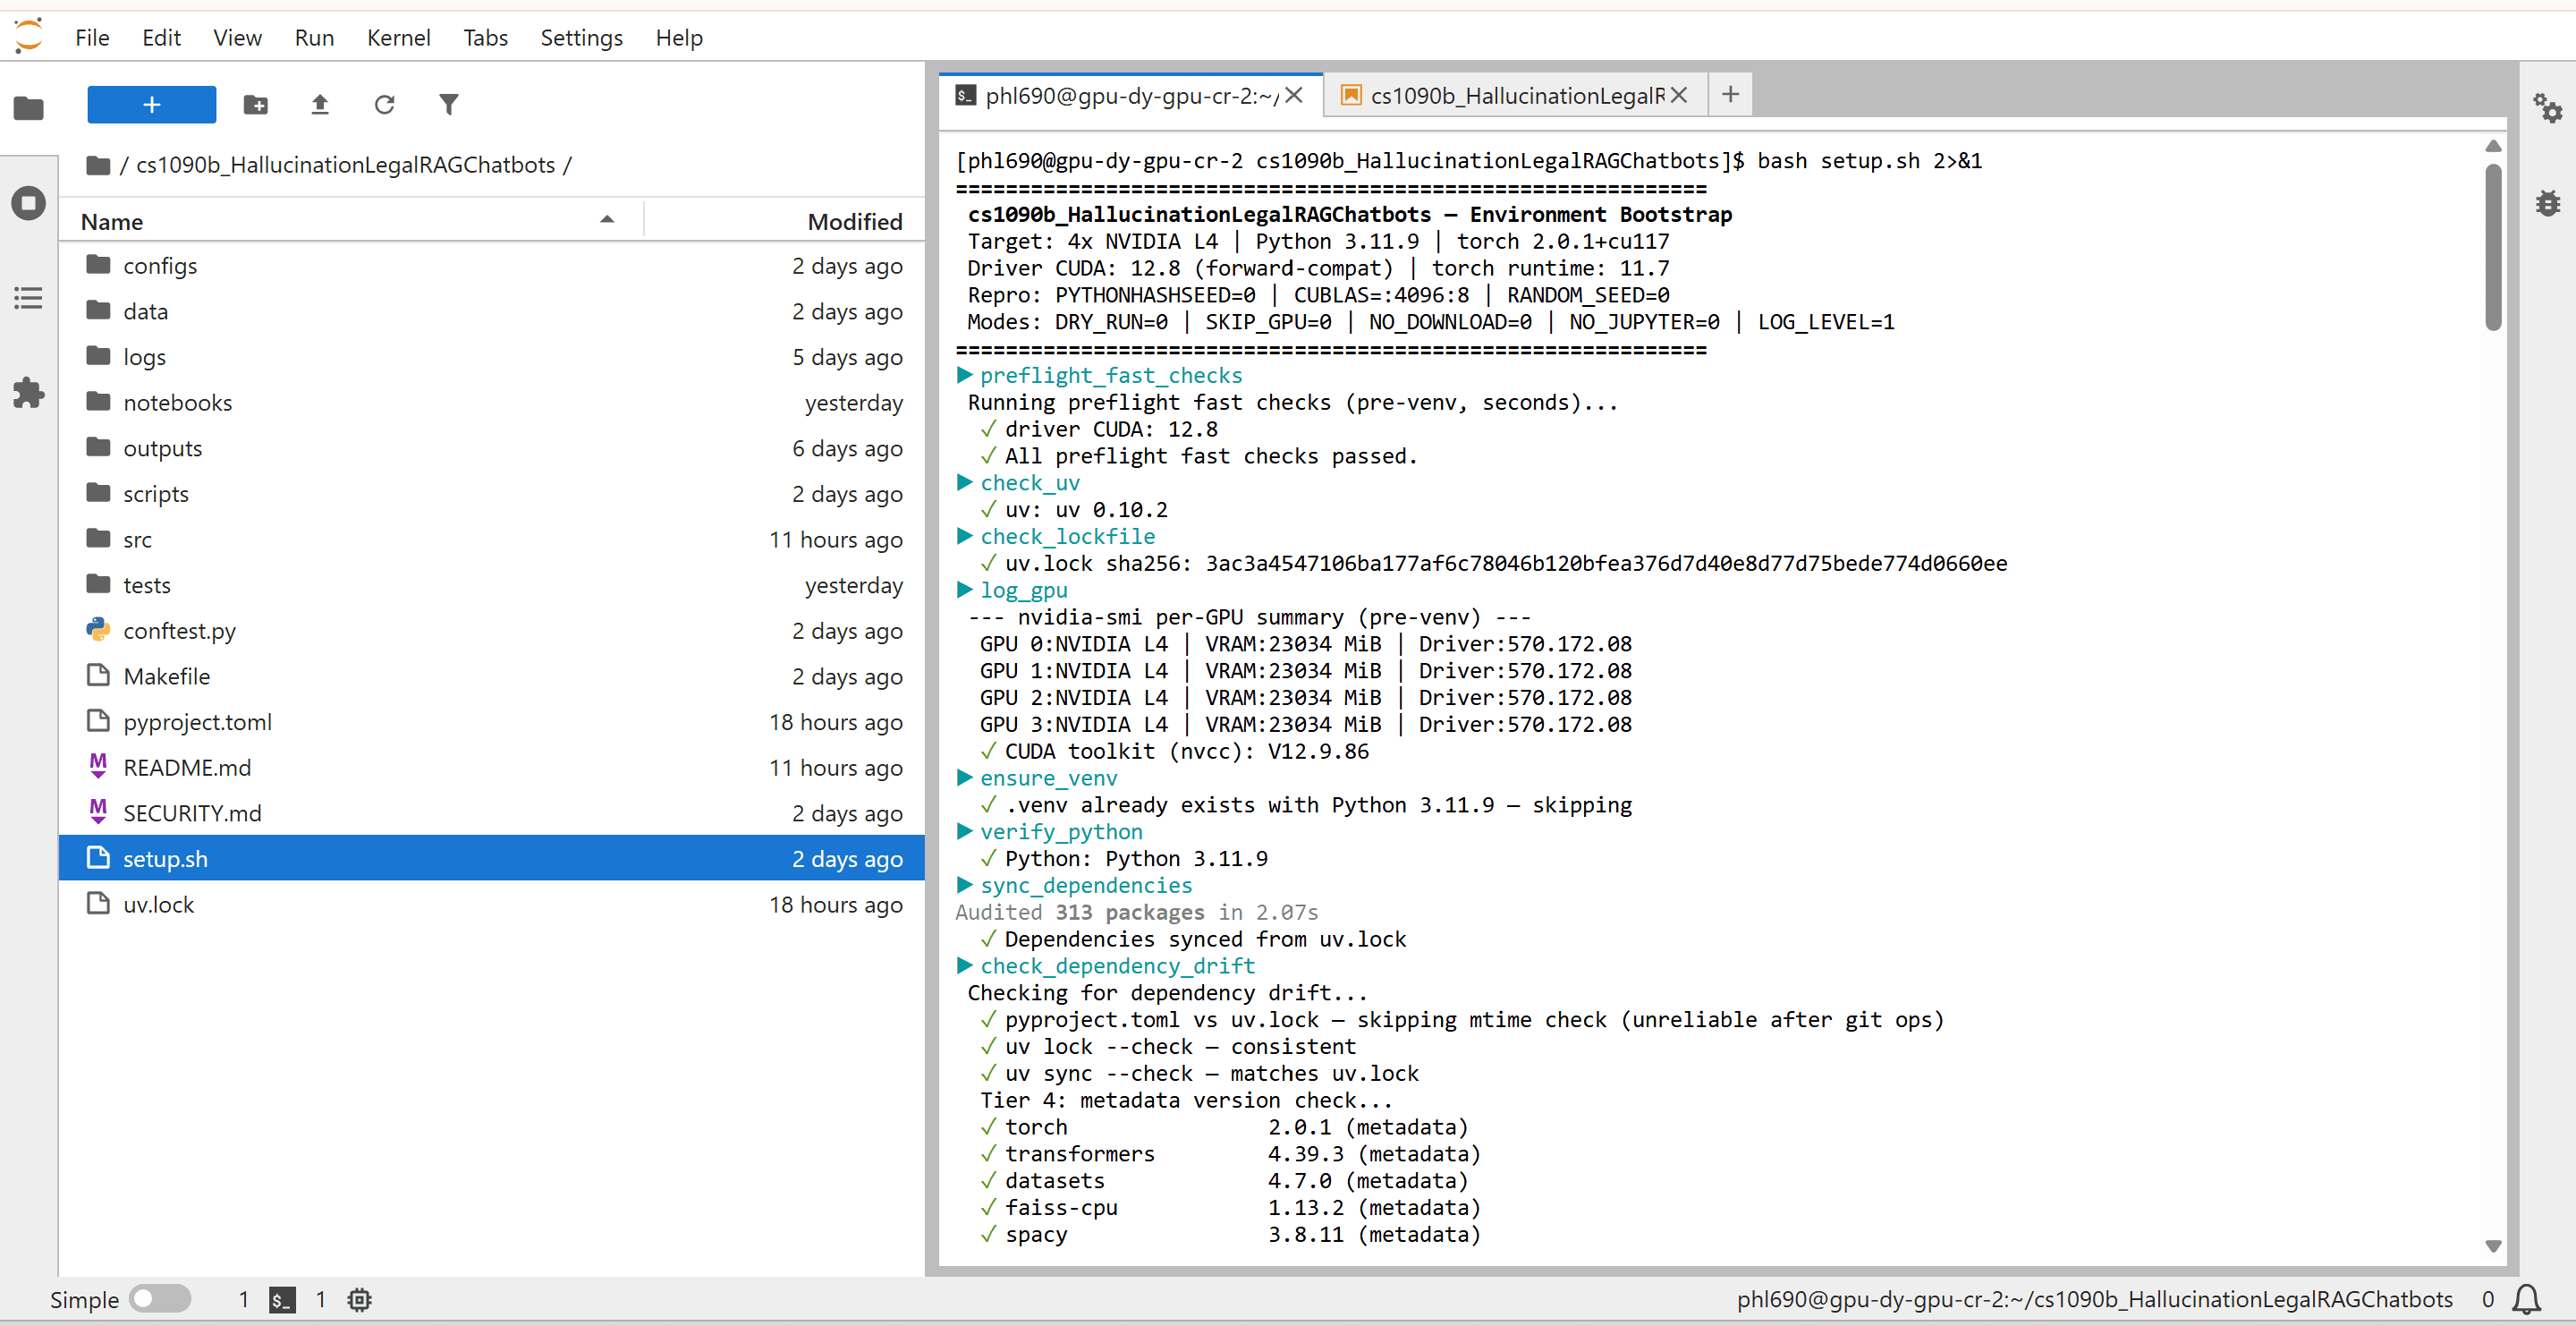This screenshot has width=2576, height=1326.
Task: Open notifications via the bell icon
Action: click(x=2528, y=1299)
